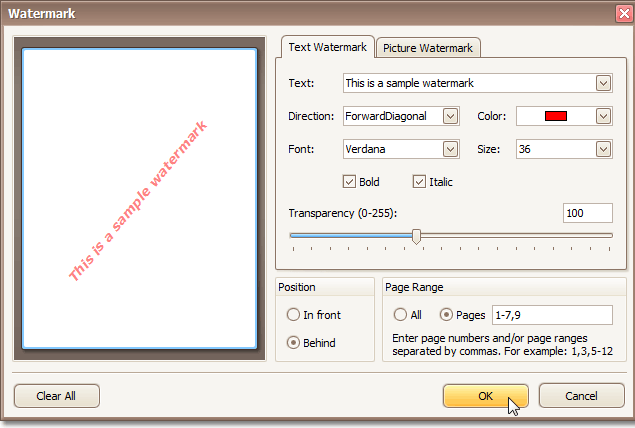This screenshot has width=635, height=428.
Task: Select the Text Watermark tab
Action: 327,47
